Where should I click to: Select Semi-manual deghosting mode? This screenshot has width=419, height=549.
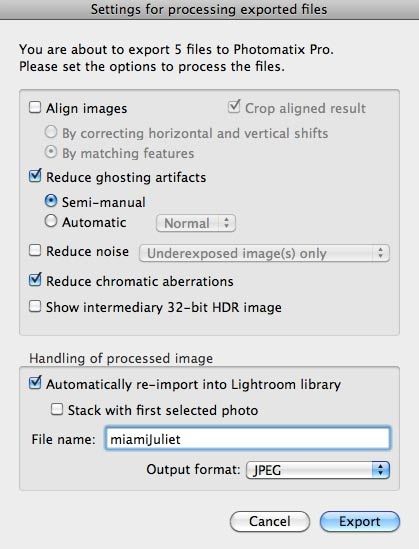coord(51,201)
